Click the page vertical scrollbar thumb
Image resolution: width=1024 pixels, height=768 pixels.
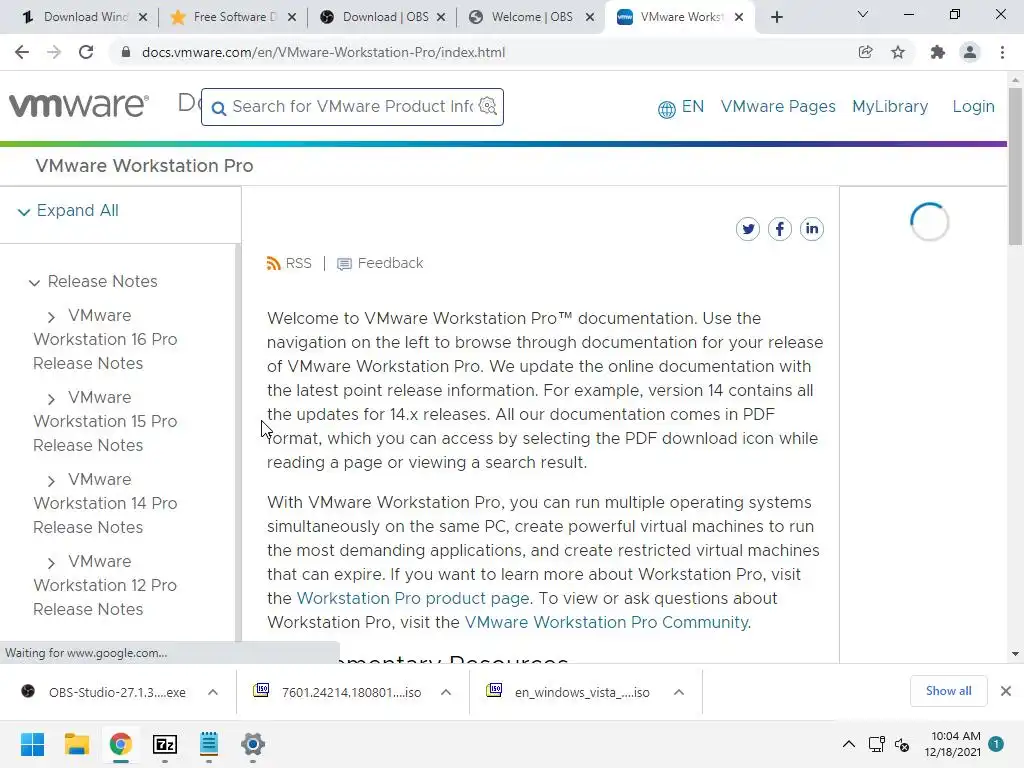pyautogui.click(x=1015, y=167)
